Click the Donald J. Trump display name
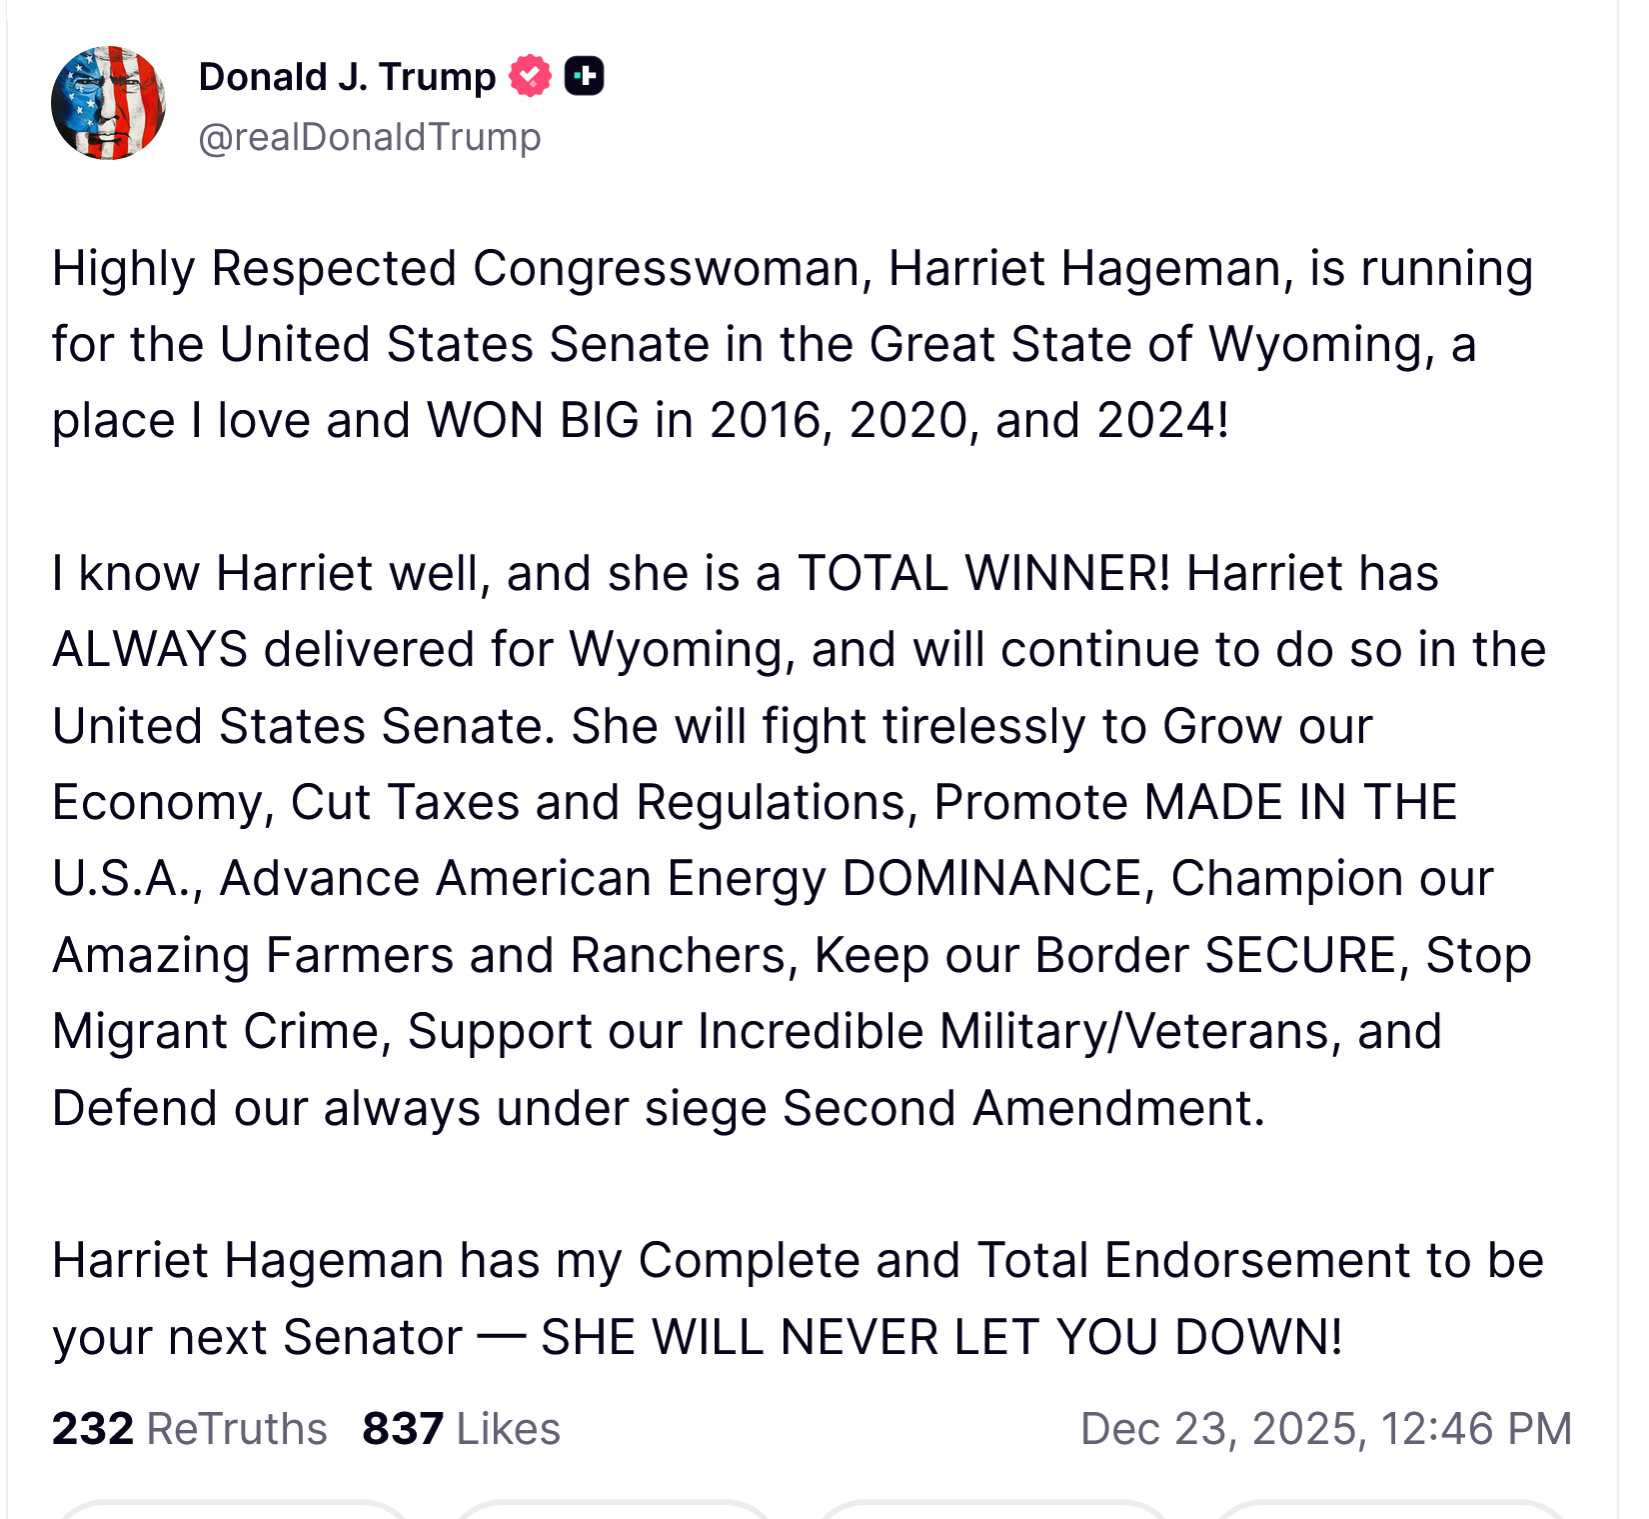Image resolution: width=1649 pixels, height=1519 pixels. tap(347, 77)
